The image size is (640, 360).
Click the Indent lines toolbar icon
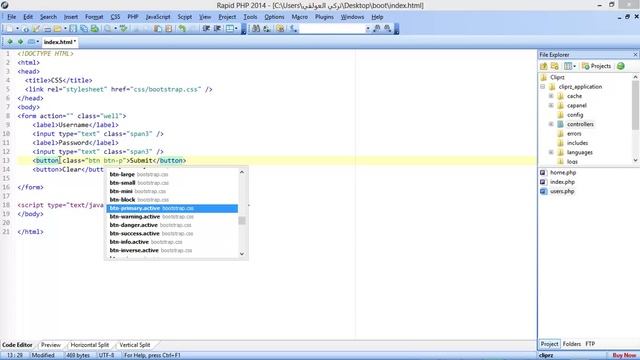pos(206,29)
